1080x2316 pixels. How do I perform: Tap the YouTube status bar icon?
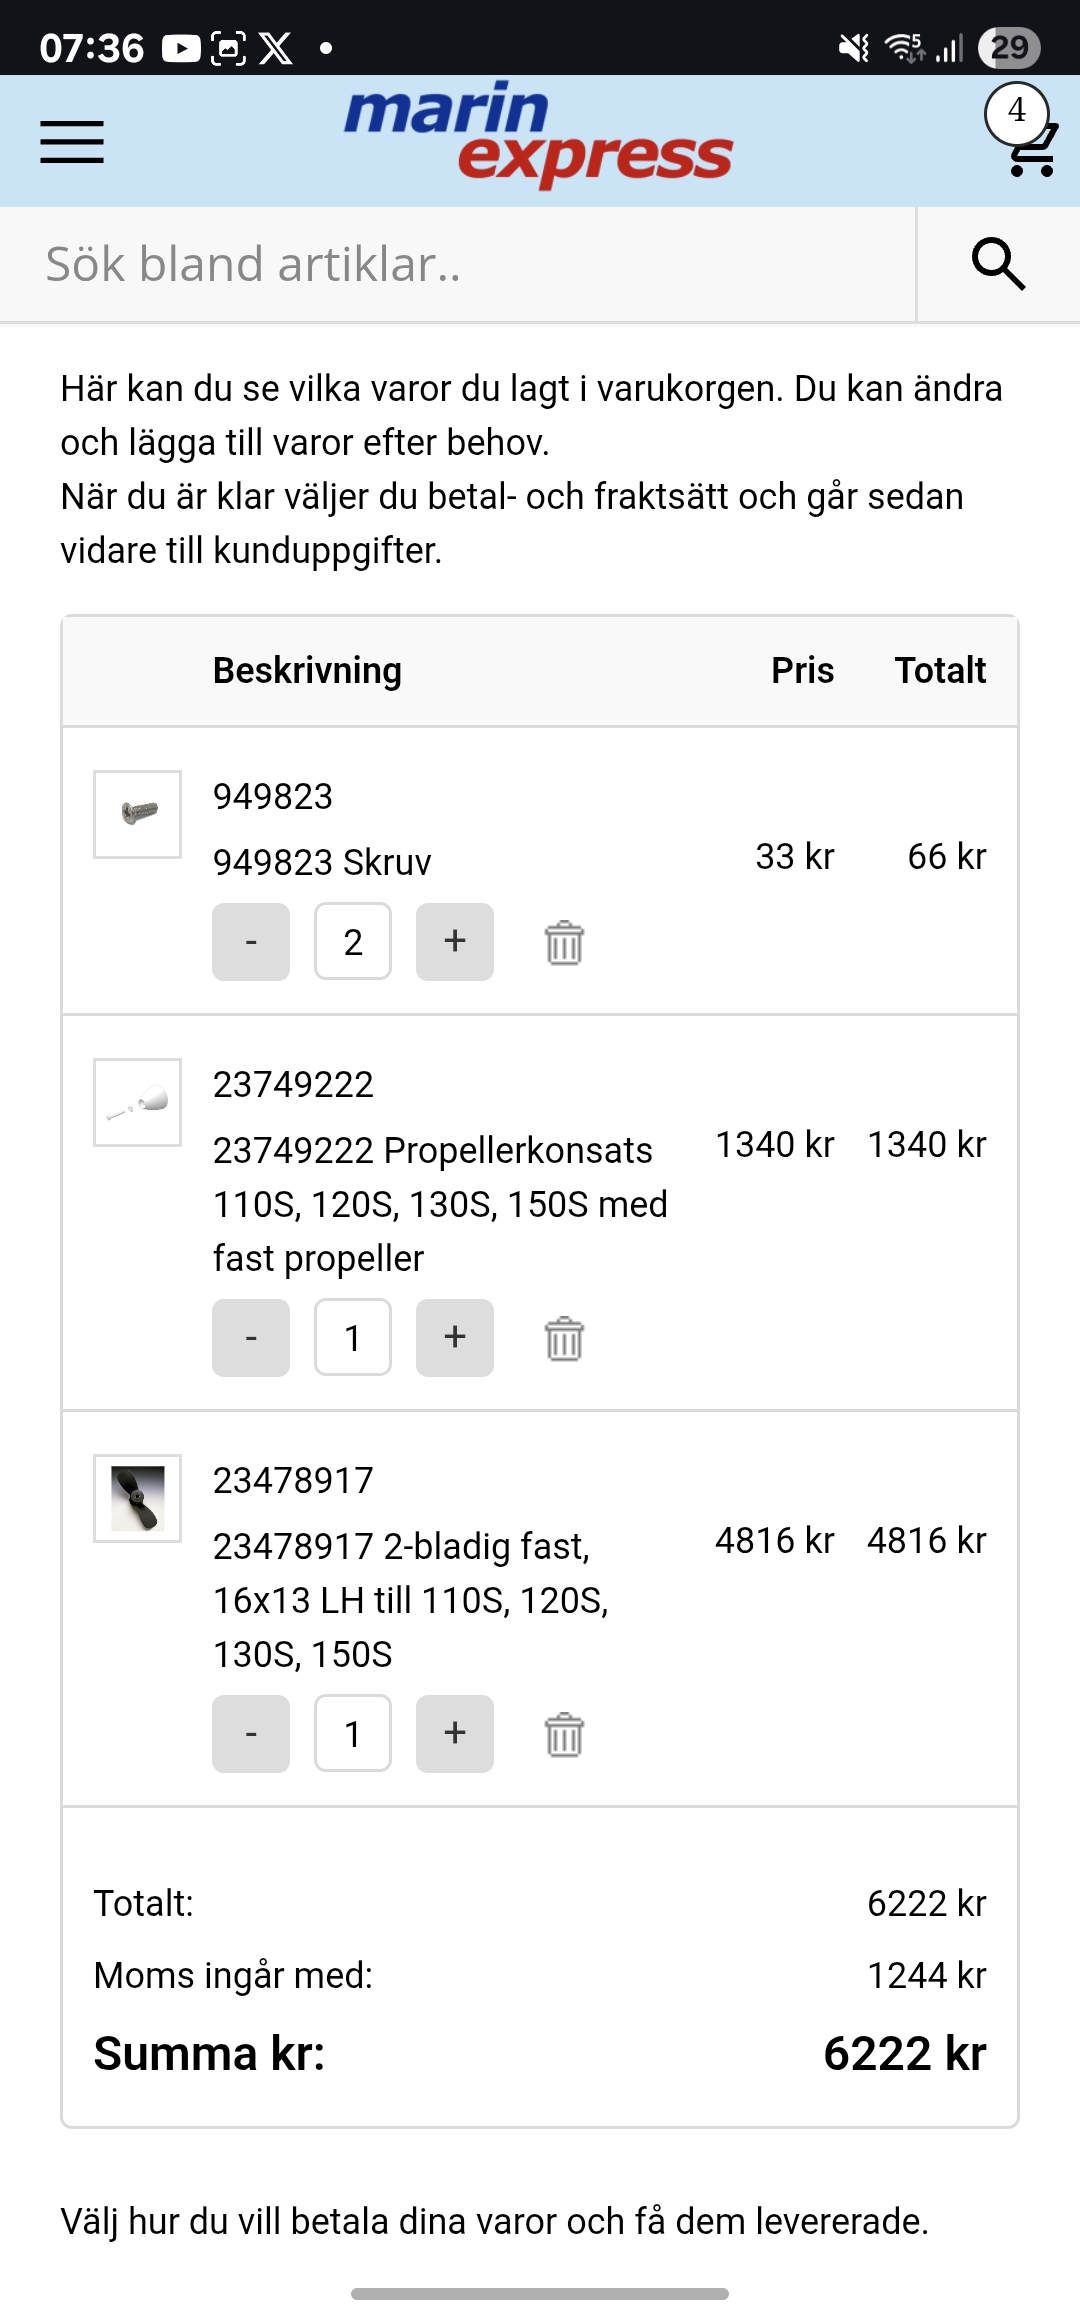coord(181,48)
